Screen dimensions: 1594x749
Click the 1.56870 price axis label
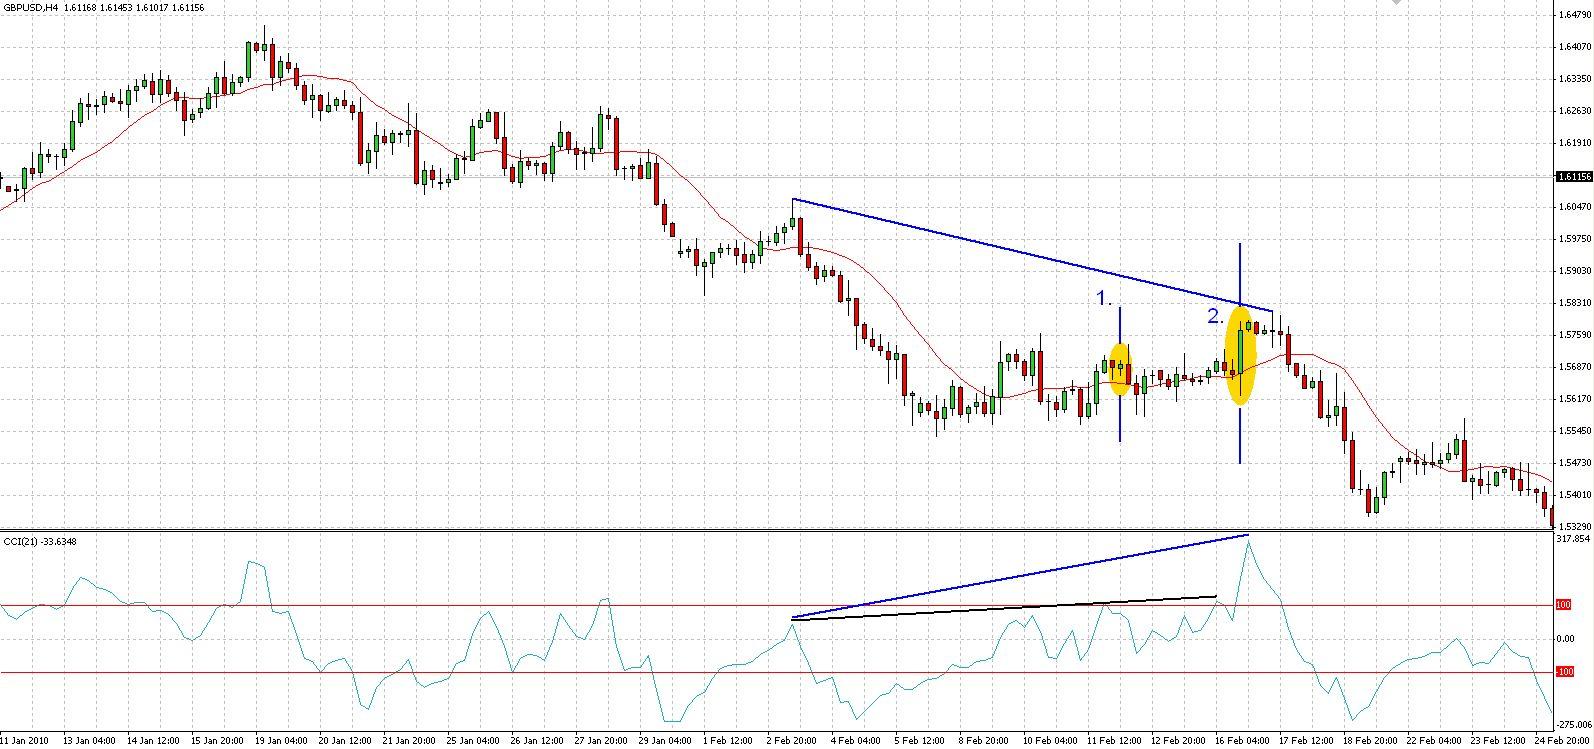[1574, 367]
